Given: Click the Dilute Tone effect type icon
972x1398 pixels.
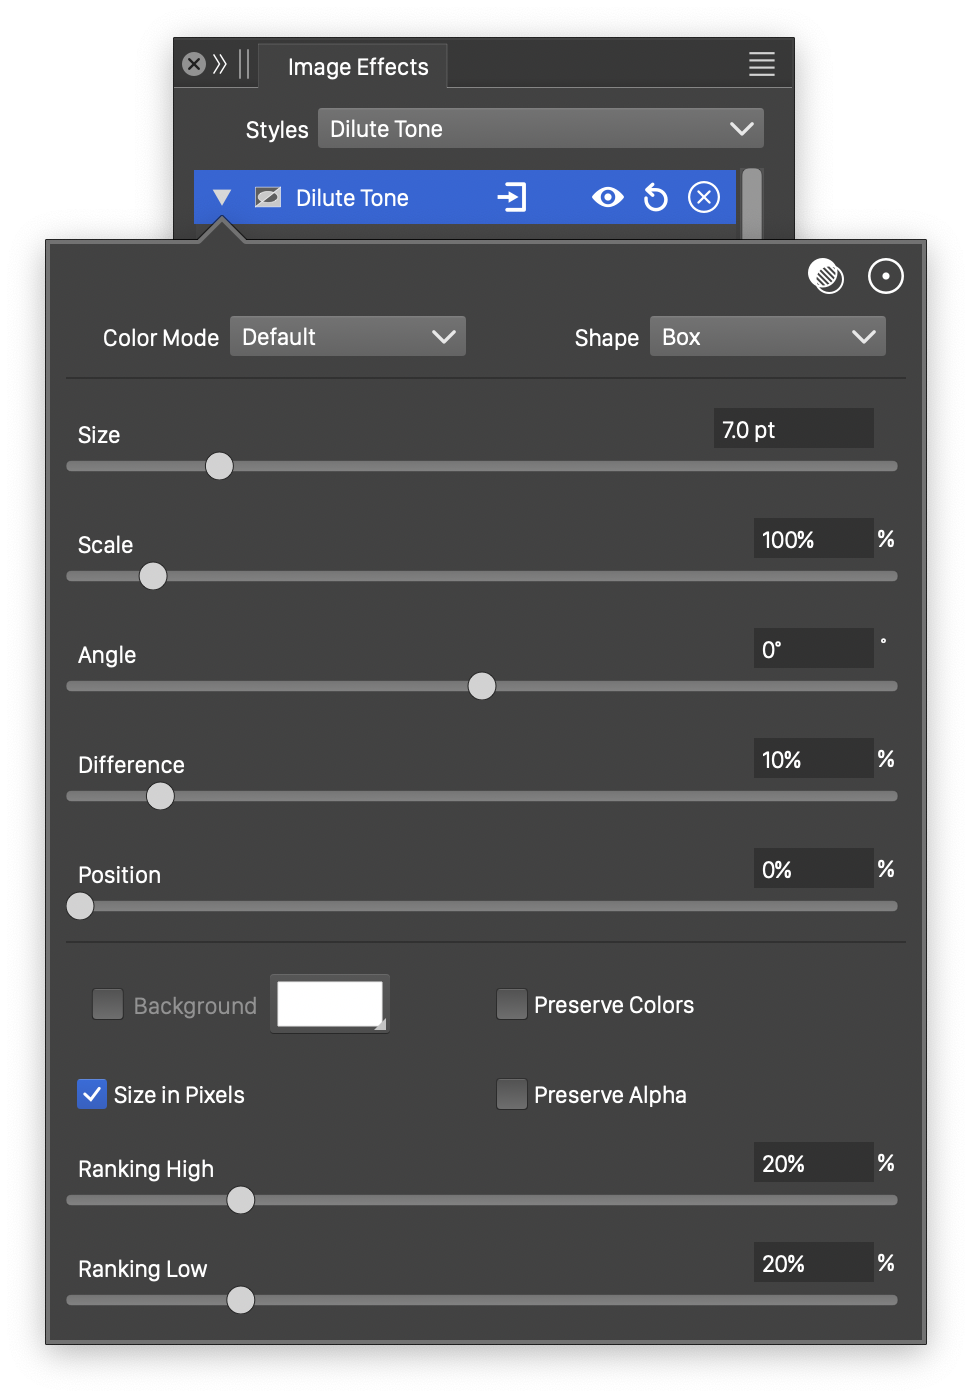Looking at the screenshot, I should [267, 197].
